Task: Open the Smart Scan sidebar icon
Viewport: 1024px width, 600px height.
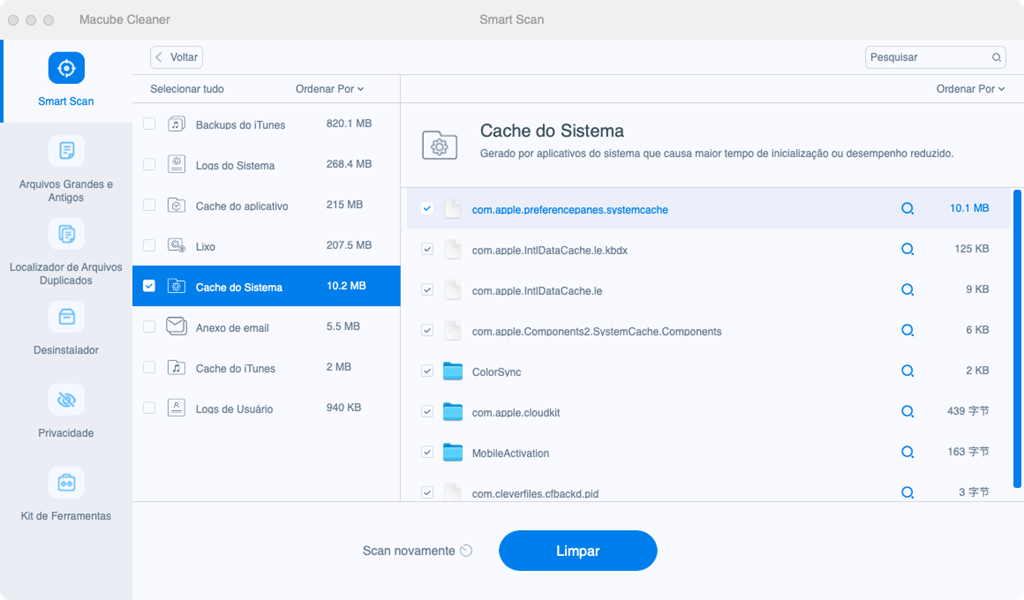Action: tap(66, 68)
